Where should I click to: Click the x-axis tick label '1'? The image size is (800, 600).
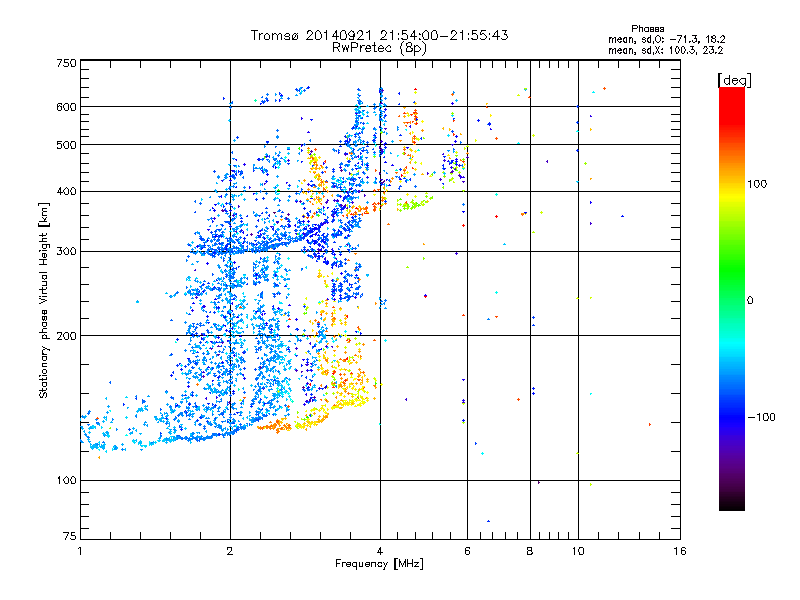[x=80, y=551]
